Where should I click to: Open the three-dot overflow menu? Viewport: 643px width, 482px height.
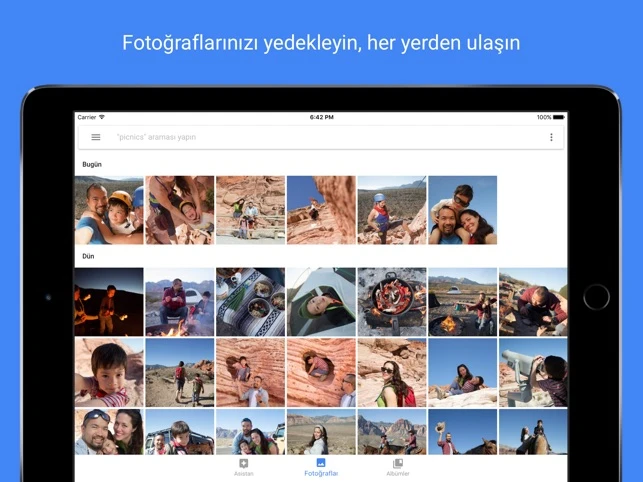tap(551, 137)
